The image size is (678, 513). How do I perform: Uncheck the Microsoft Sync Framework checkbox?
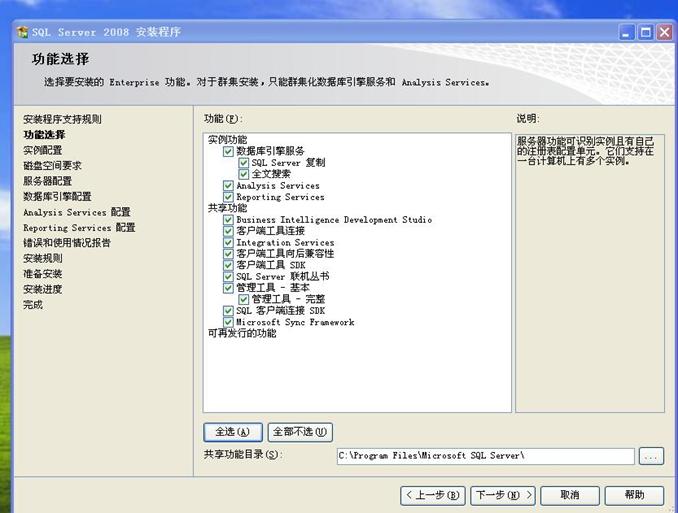click(x=229, y=323)
